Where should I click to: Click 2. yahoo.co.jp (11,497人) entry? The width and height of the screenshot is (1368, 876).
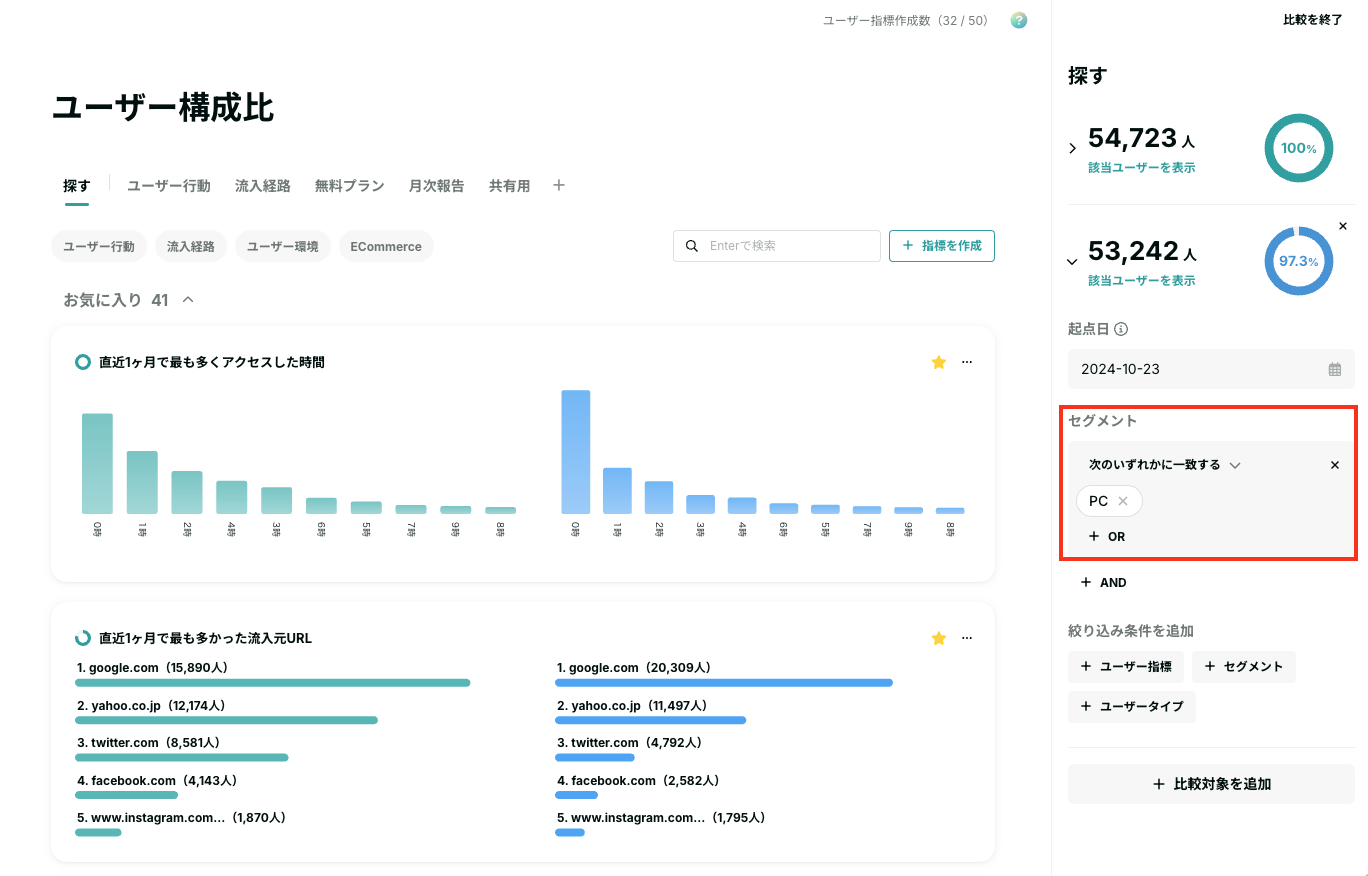click(x=632, y=705)
